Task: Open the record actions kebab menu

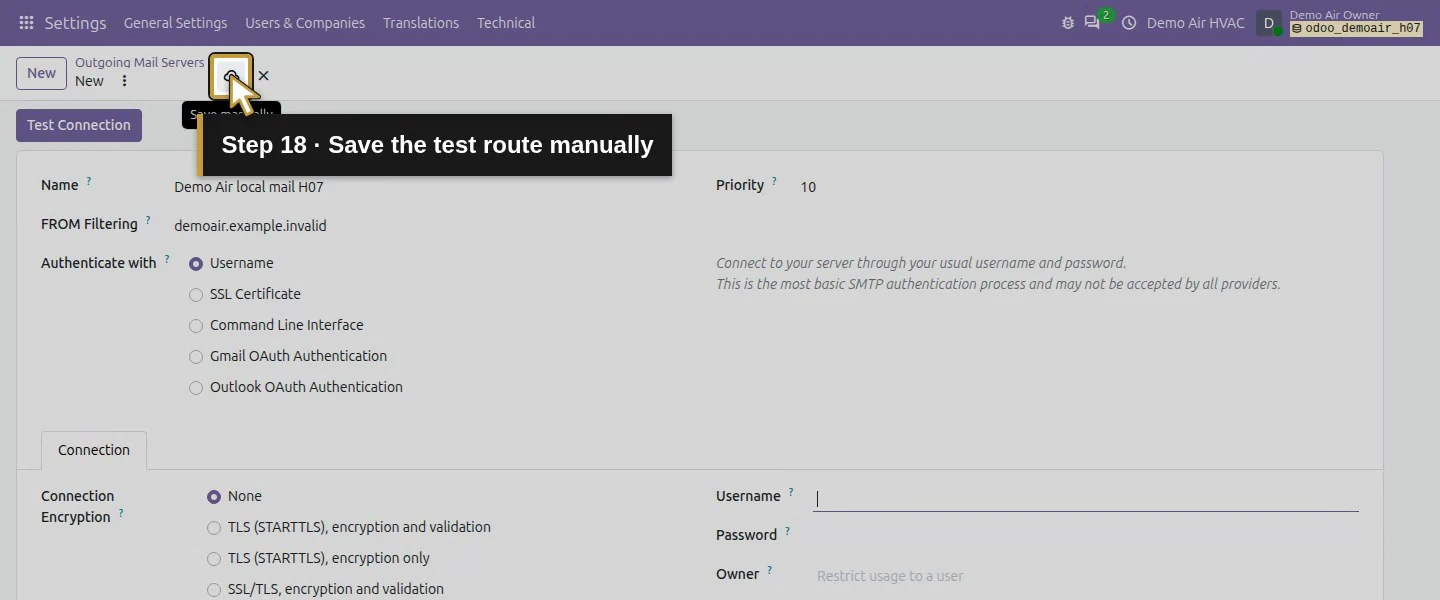Action: [x=124, y=81]
